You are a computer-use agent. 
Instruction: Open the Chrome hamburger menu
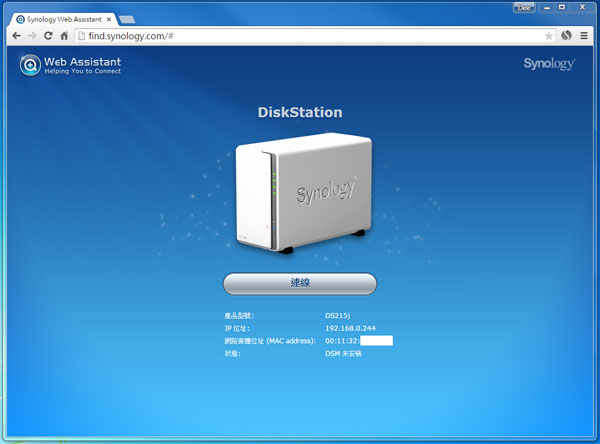click(x=585, y=35)
